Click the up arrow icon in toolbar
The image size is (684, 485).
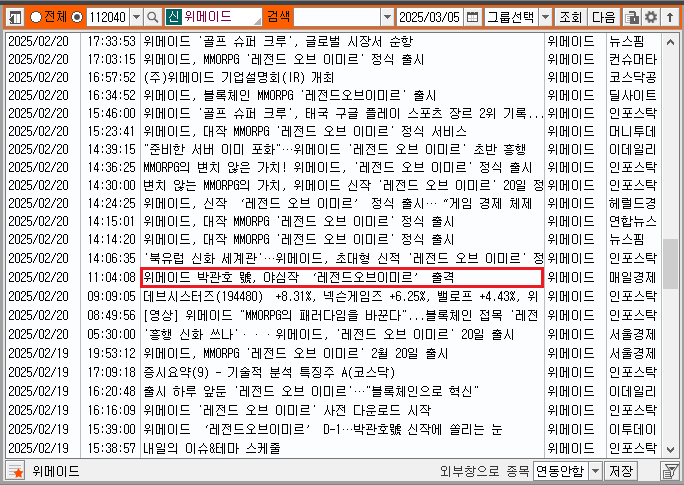coord(670,17)
